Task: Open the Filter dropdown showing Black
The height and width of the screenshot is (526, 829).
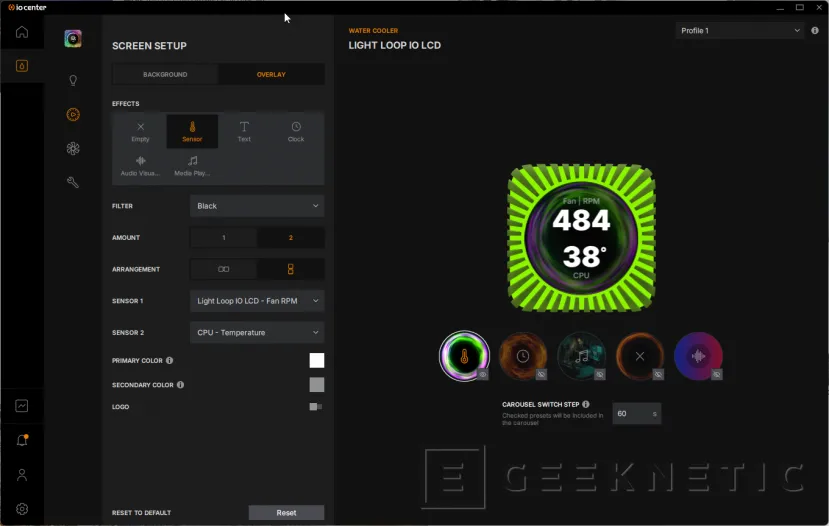Action: (x=257, y=206)
